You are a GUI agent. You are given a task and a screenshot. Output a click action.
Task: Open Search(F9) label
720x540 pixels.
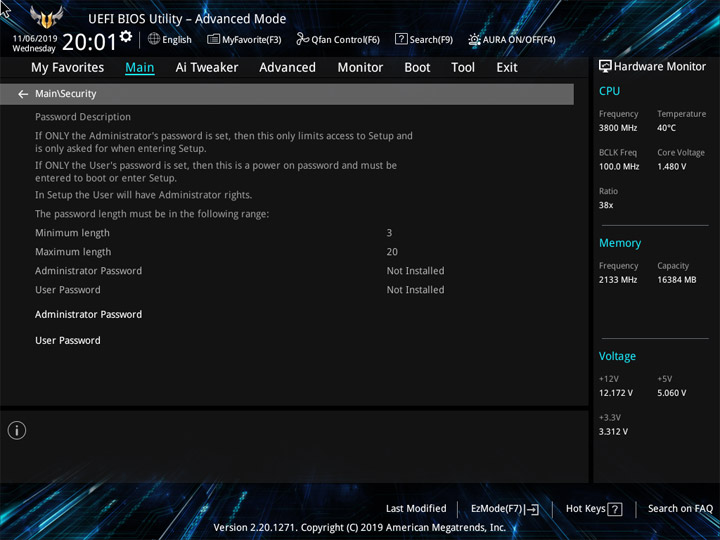[431, 40]
